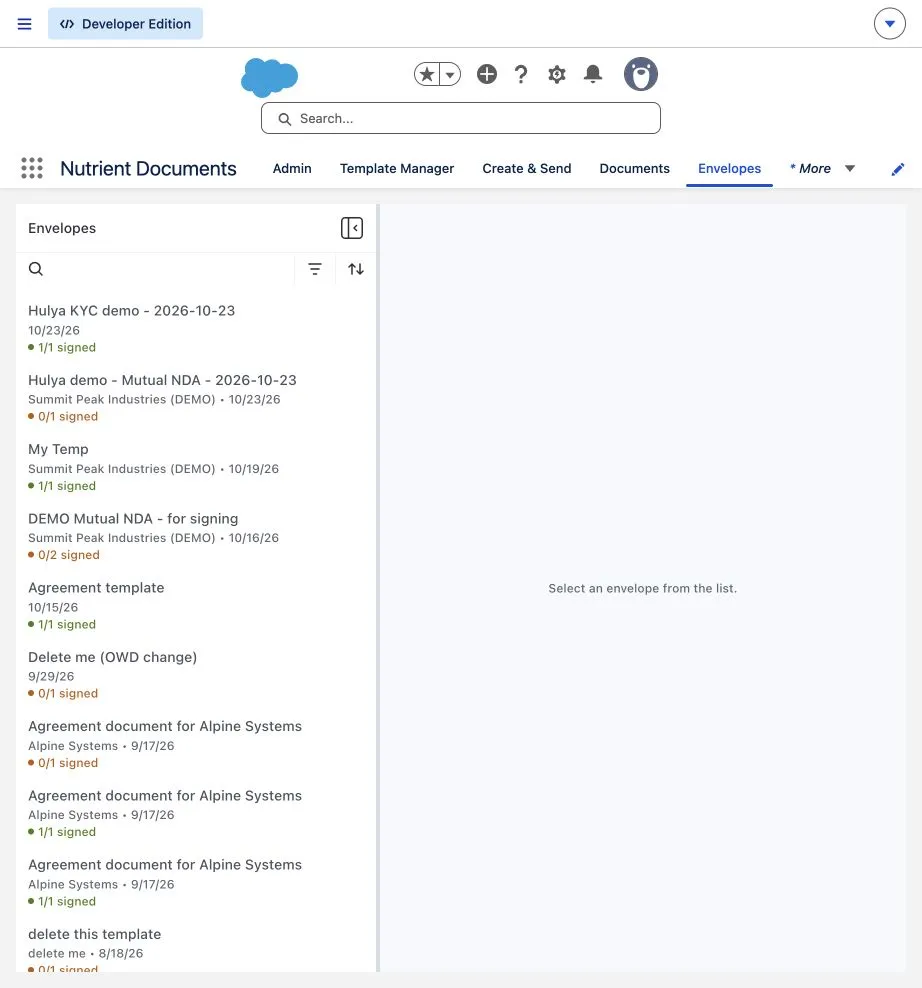Open the sort order arrows icon
The image size is (922, 988).
[x=355, y=269]
